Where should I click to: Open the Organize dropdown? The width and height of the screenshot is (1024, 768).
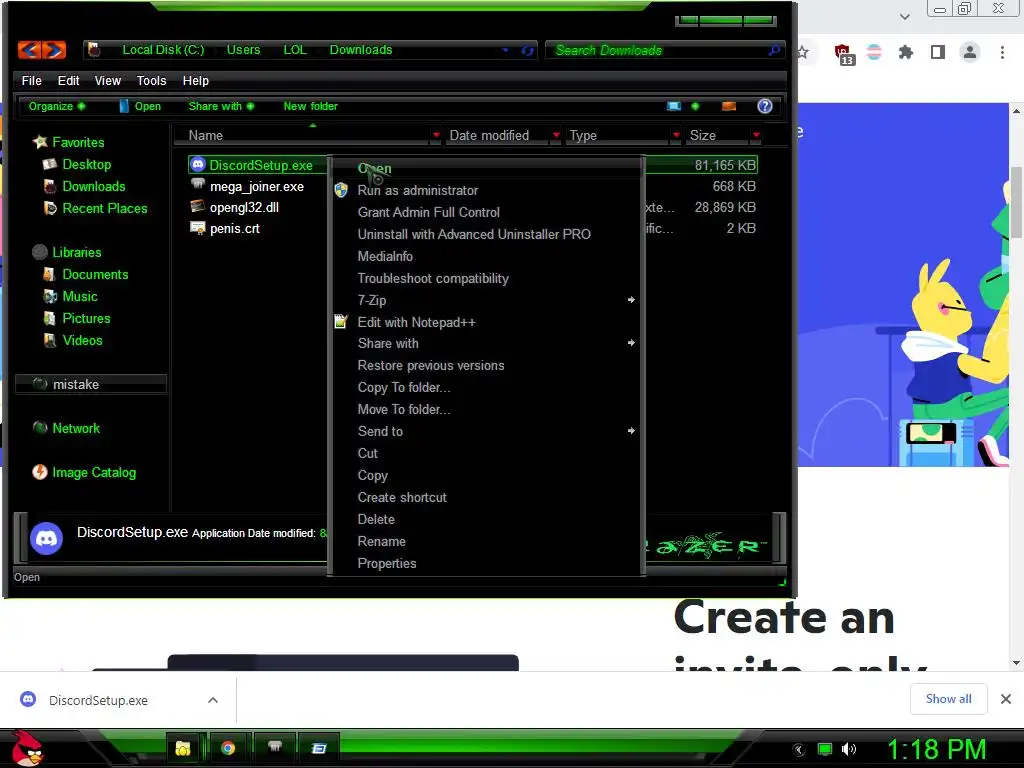(56, 106)
